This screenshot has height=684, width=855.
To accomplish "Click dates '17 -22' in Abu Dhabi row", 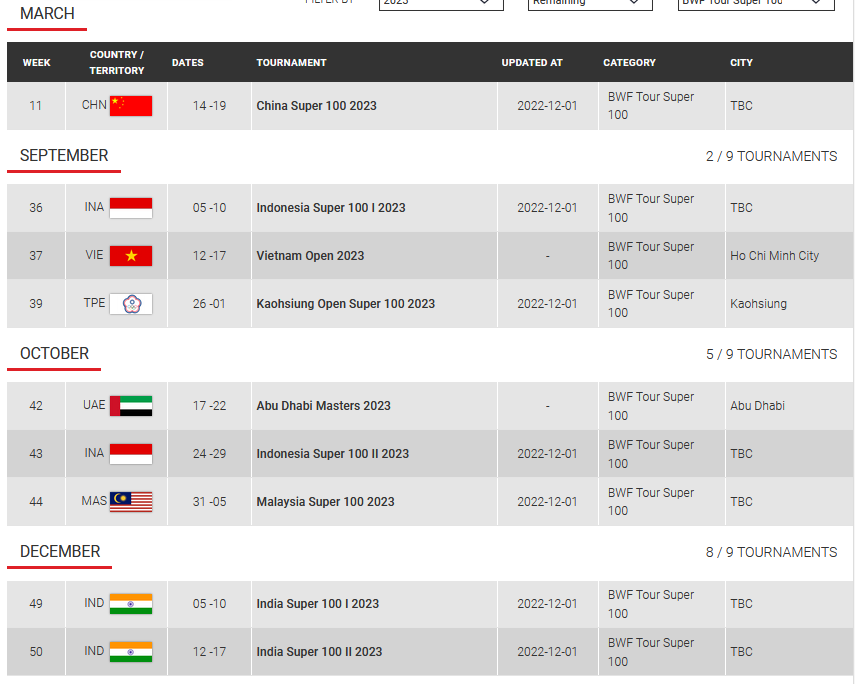I will (x=209, y=406).
